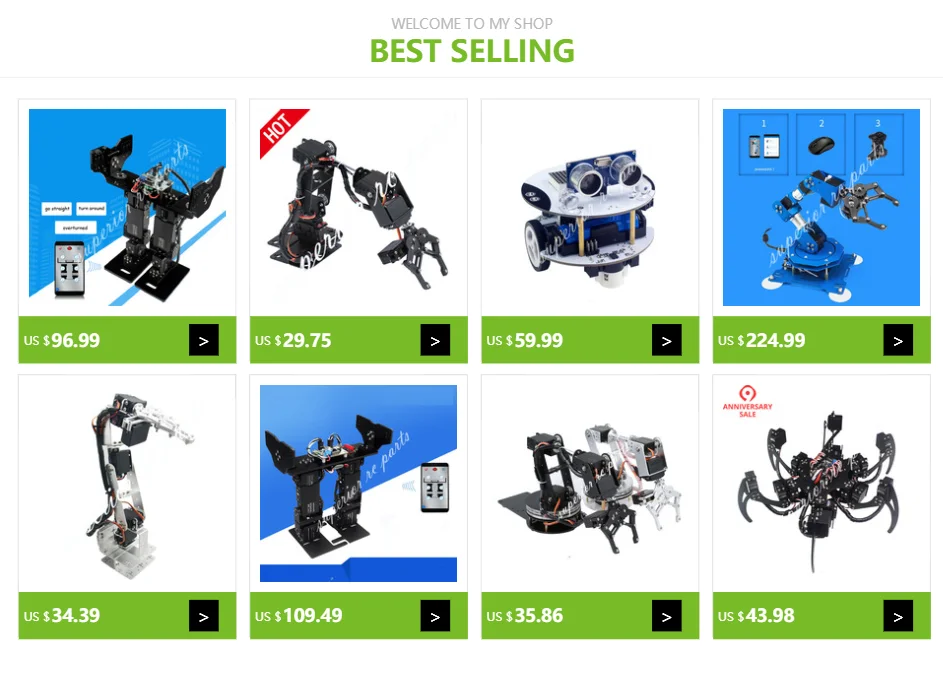Click arrow button beside US $109.49

click(x=435, y=615)
